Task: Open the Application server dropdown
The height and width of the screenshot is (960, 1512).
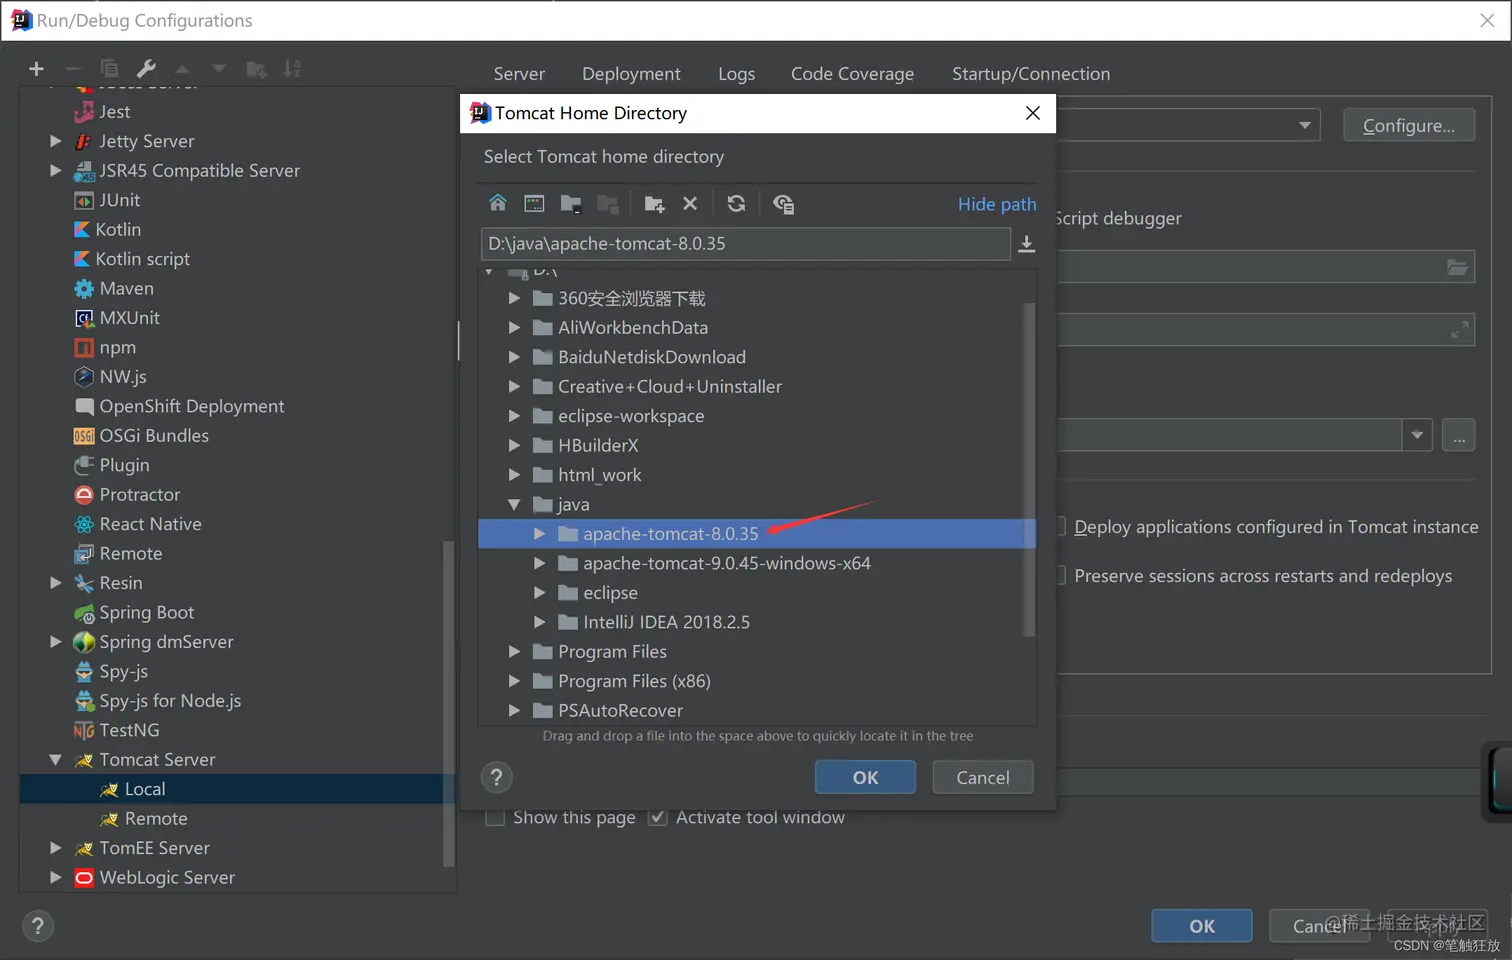Action: [1304, 126]
